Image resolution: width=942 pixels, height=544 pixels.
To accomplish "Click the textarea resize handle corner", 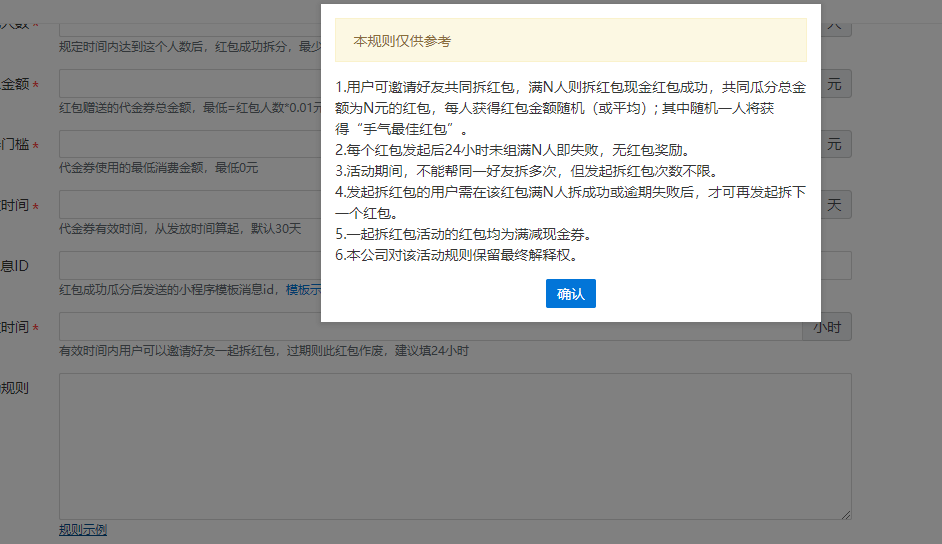I will coord(846,515).
